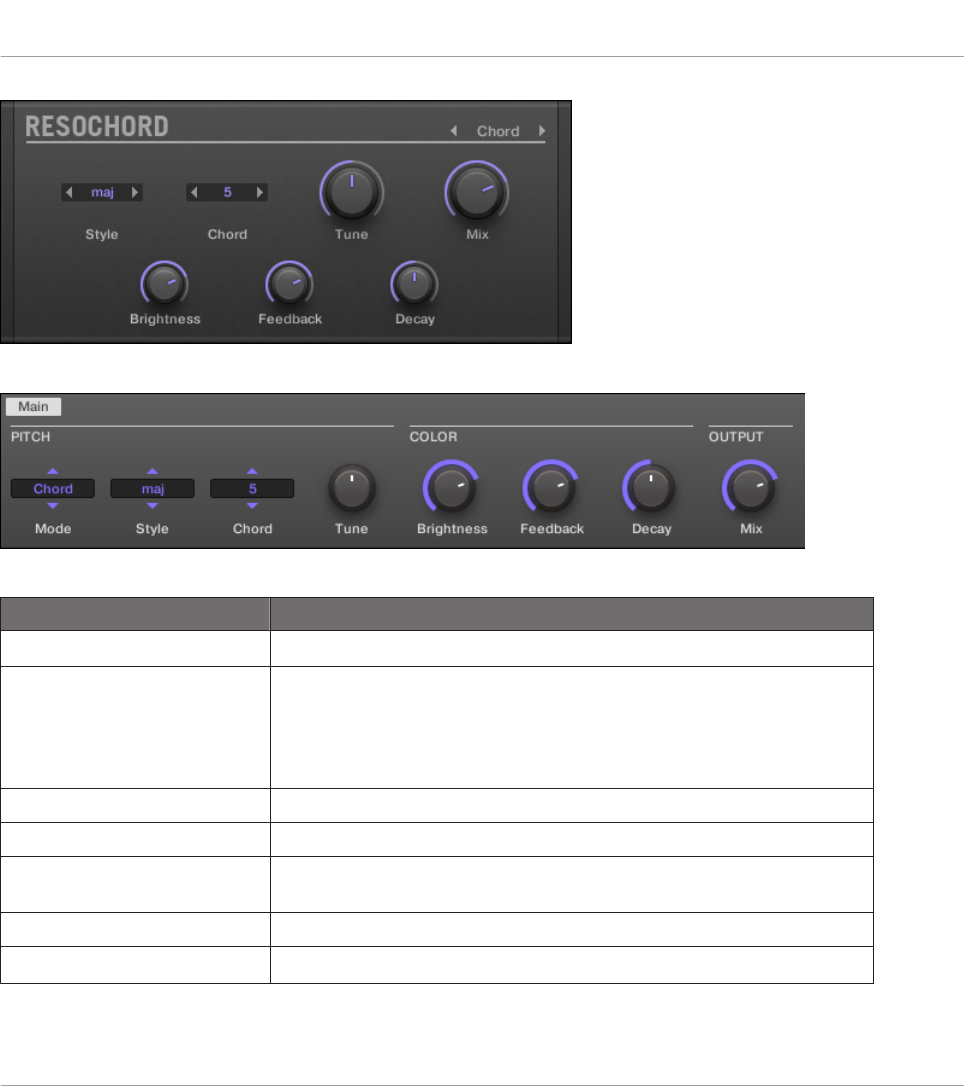Click the value 5 in the RESOCHORD Chord selector
This screenshot has width=965, height=1086.
[227, 192]
